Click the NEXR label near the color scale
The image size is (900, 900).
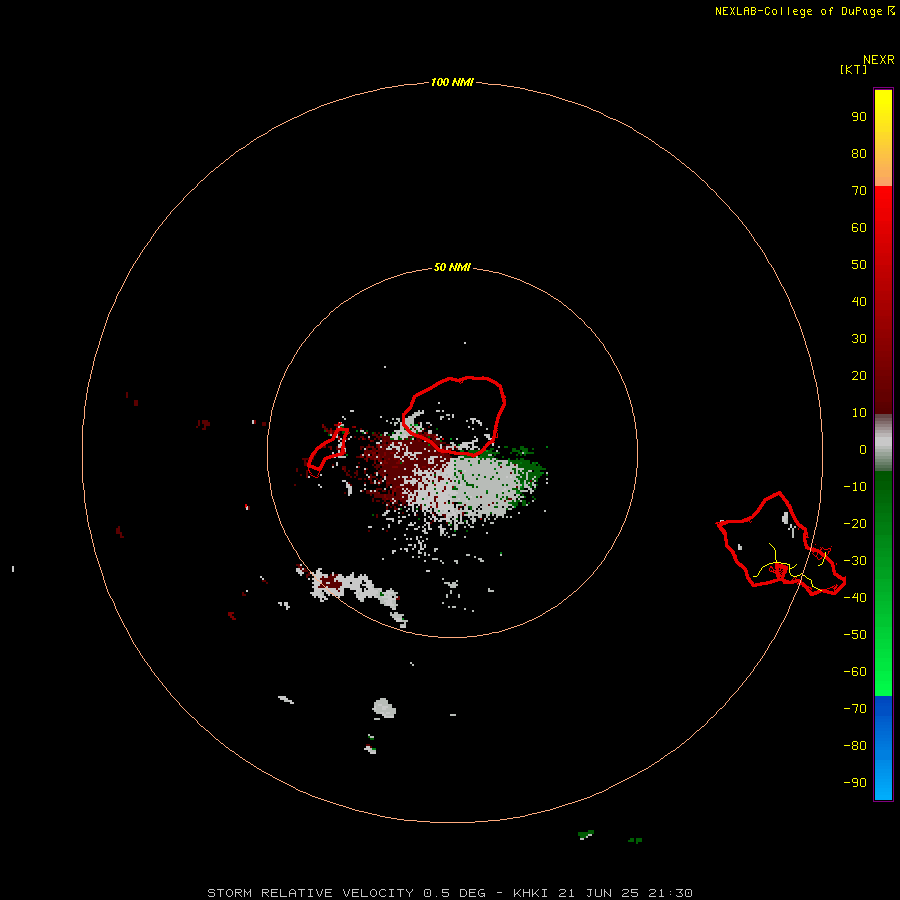879,60
